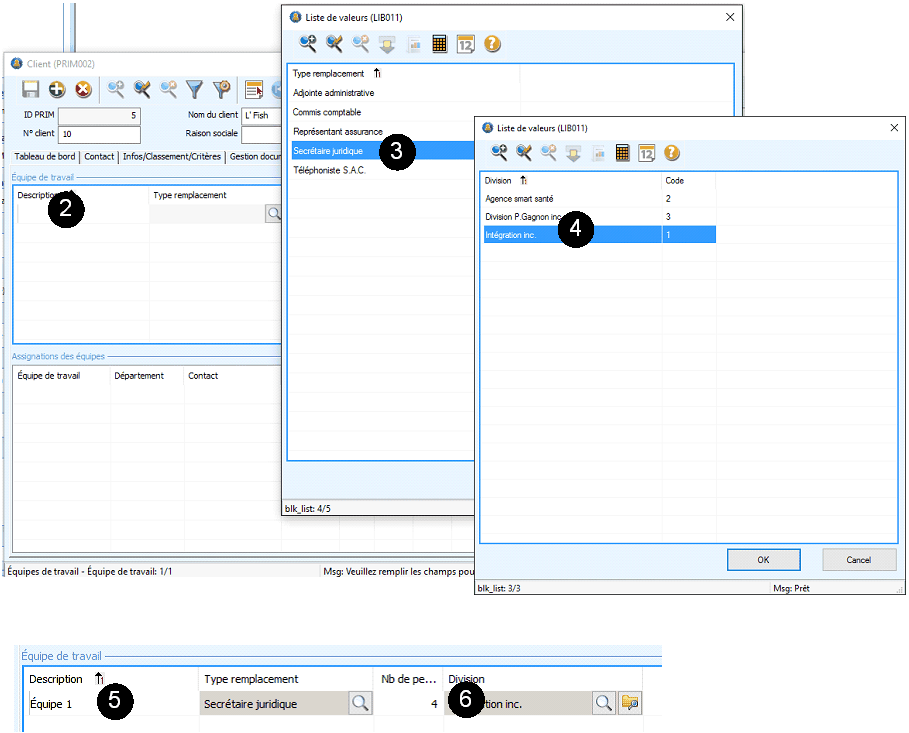Click the N° client input field
909x733 pixels.
coord(99,134)
